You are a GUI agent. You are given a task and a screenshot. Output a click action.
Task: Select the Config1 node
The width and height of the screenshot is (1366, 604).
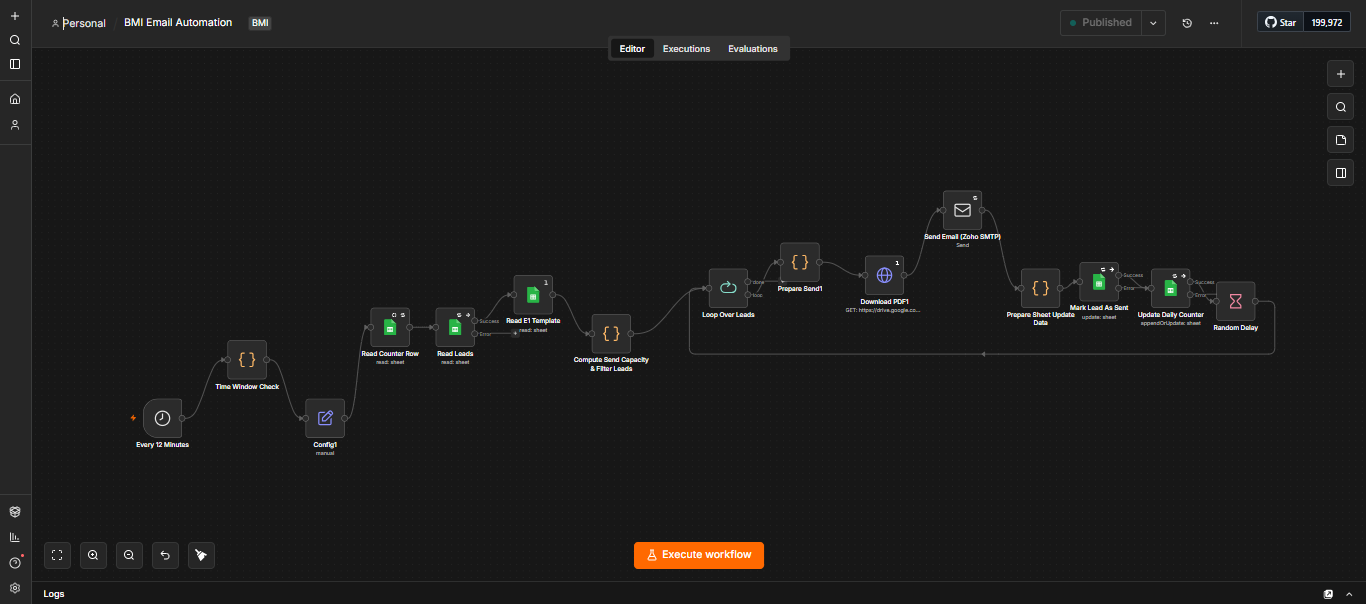click(x=325, y=418)
